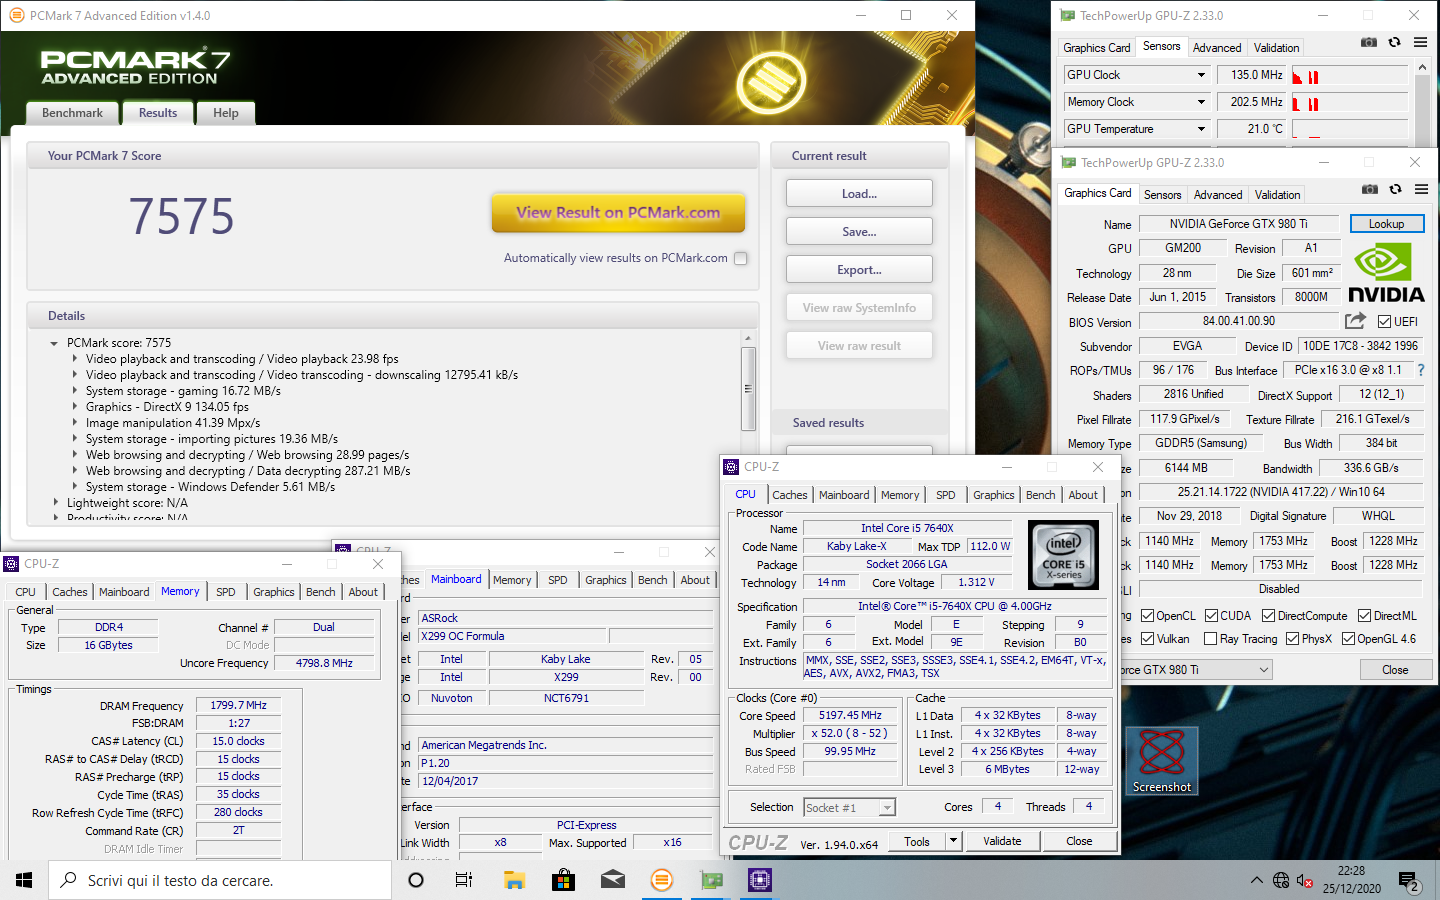Click the Close button in front GPU-Z window
This screenshot has width=1440, height=900.
point(1395,670)
